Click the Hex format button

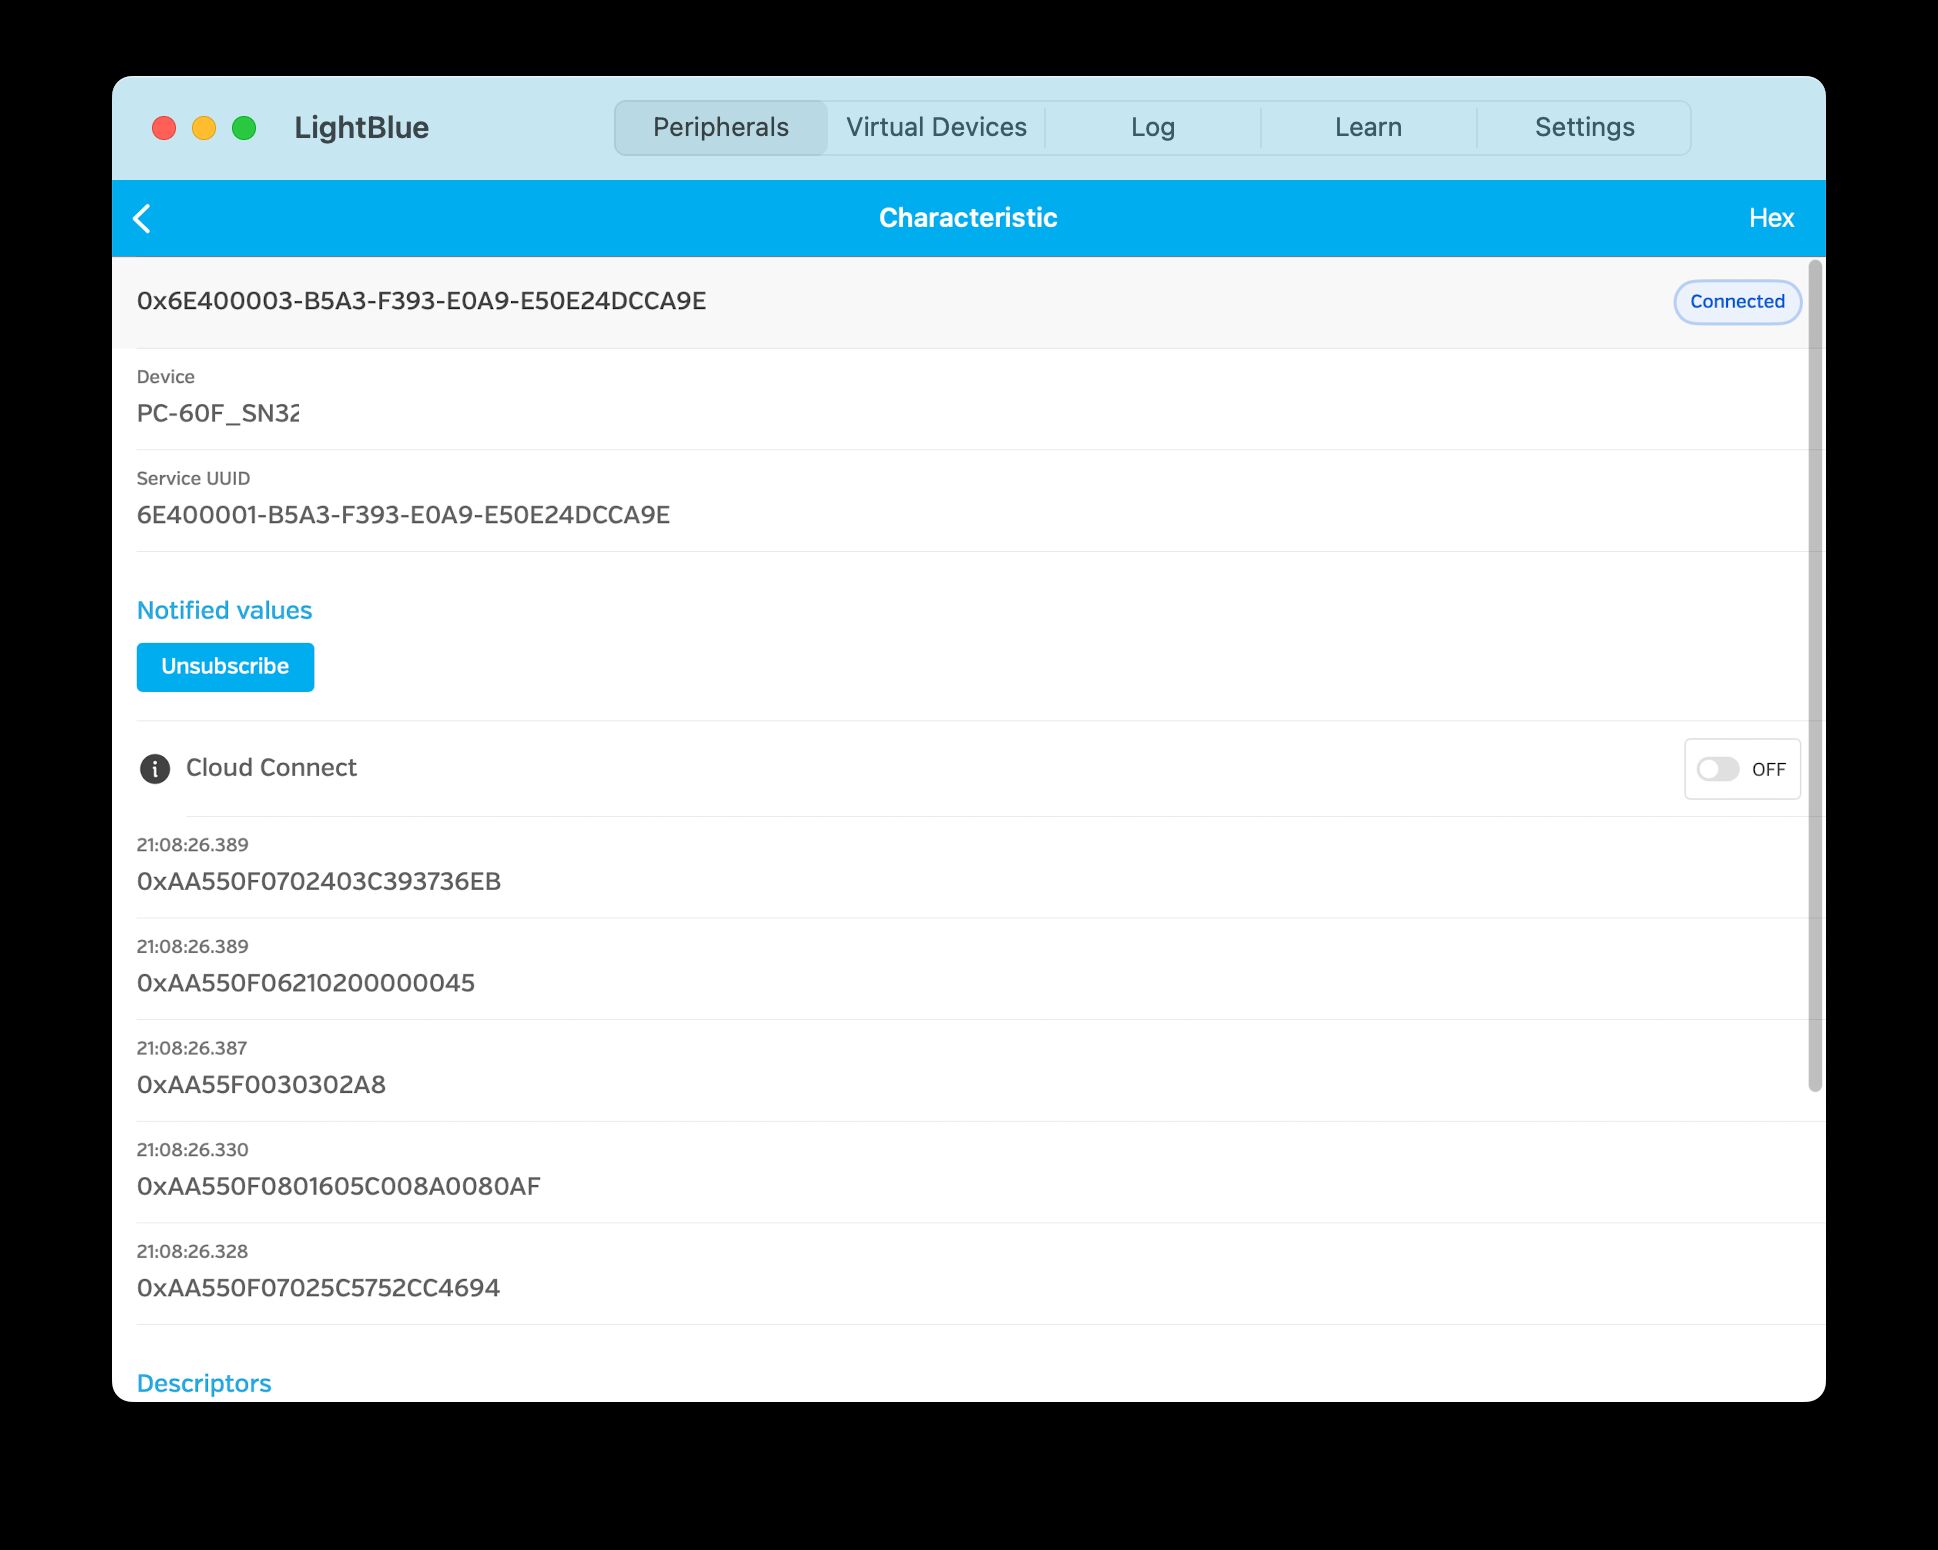coord(1770,218)
